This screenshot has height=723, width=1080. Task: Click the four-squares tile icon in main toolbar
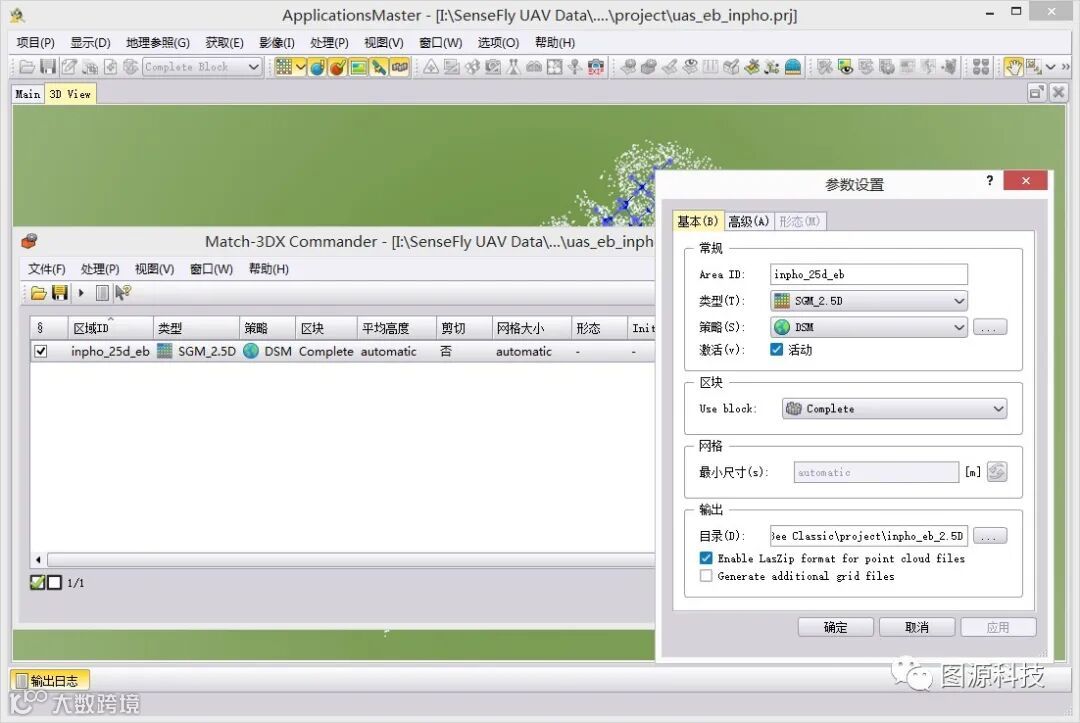[x=982, y=67]
